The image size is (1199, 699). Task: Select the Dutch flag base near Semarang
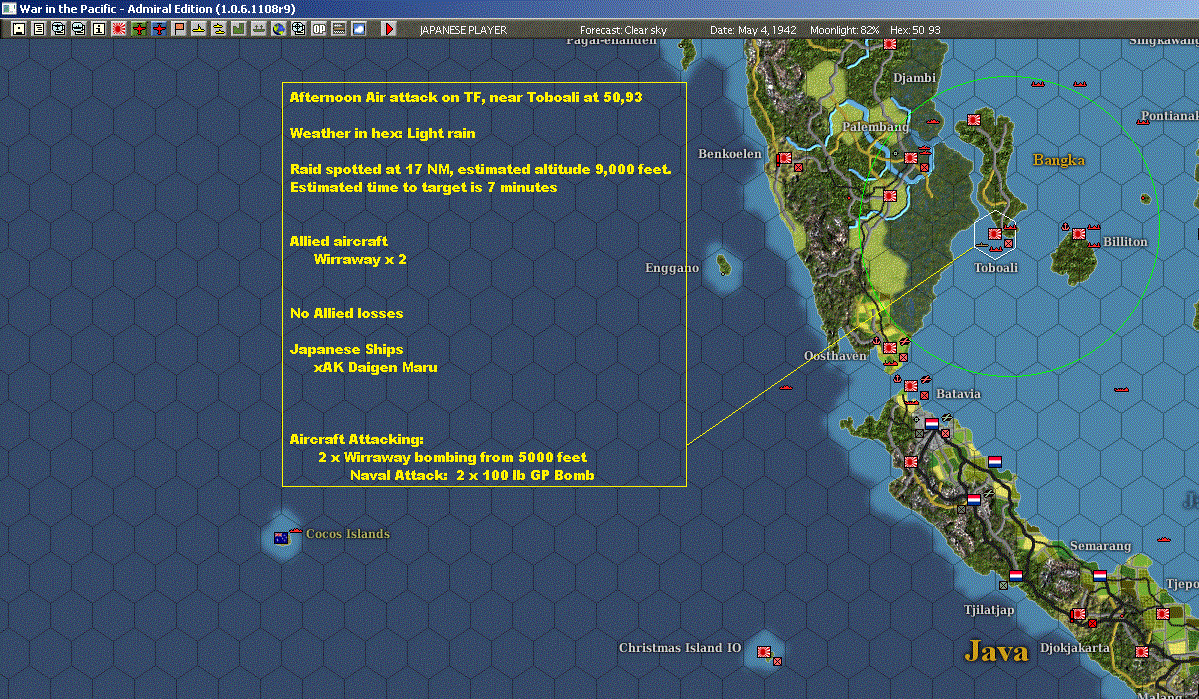[x=1100, y=576]
